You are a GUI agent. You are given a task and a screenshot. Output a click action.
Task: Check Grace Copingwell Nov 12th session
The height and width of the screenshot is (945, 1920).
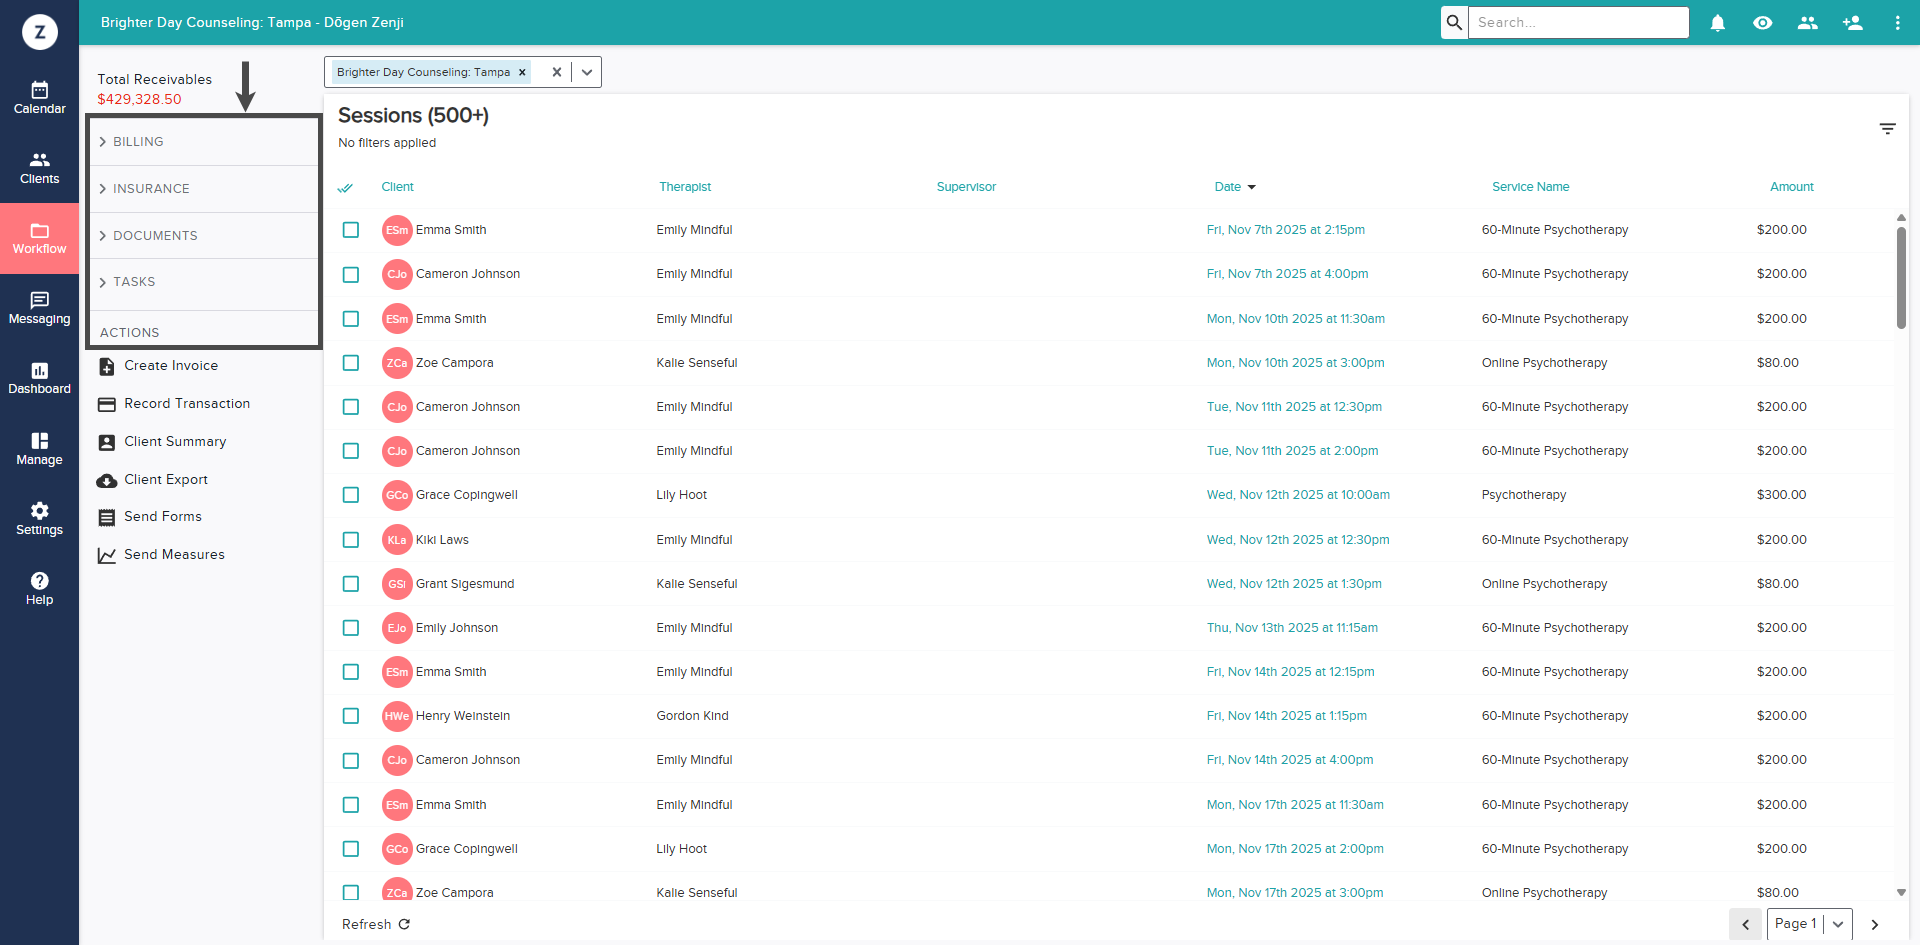point(351,495)
